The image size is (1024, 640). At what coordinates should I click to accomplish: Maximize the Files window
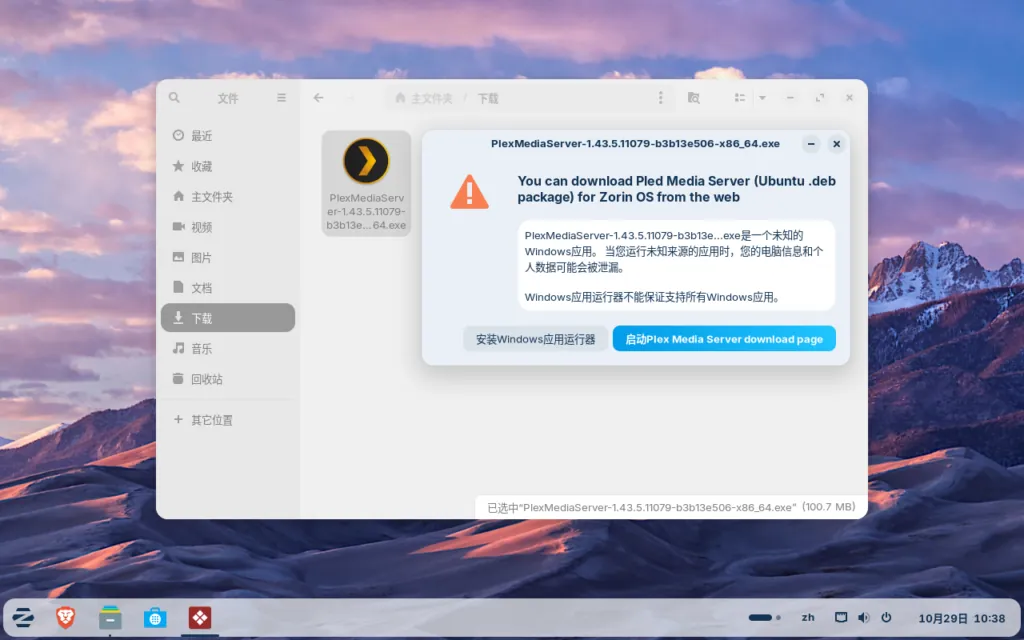[820, 98]
